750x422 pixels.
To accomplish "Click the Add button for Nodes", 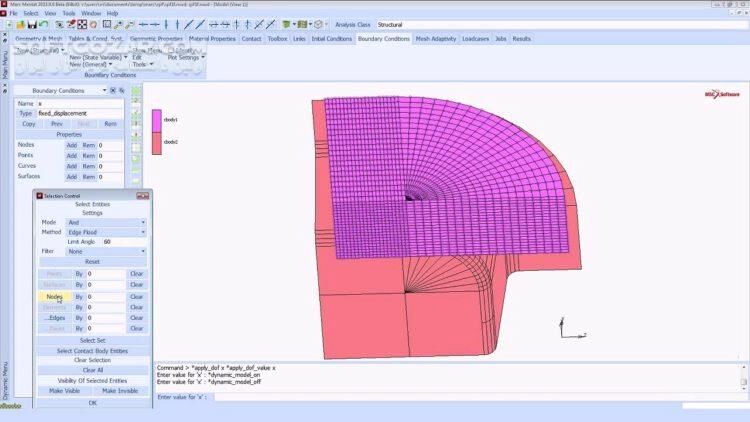I will (x=71, y=145).
